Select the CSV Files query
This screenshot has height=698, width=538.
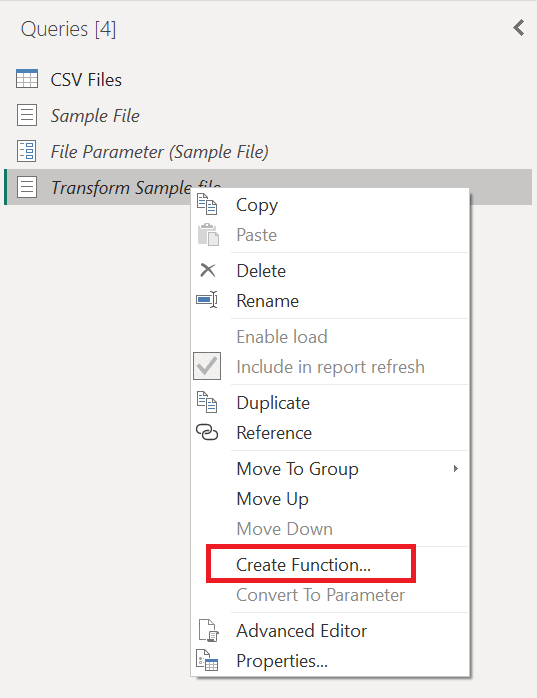pos(86,80)
